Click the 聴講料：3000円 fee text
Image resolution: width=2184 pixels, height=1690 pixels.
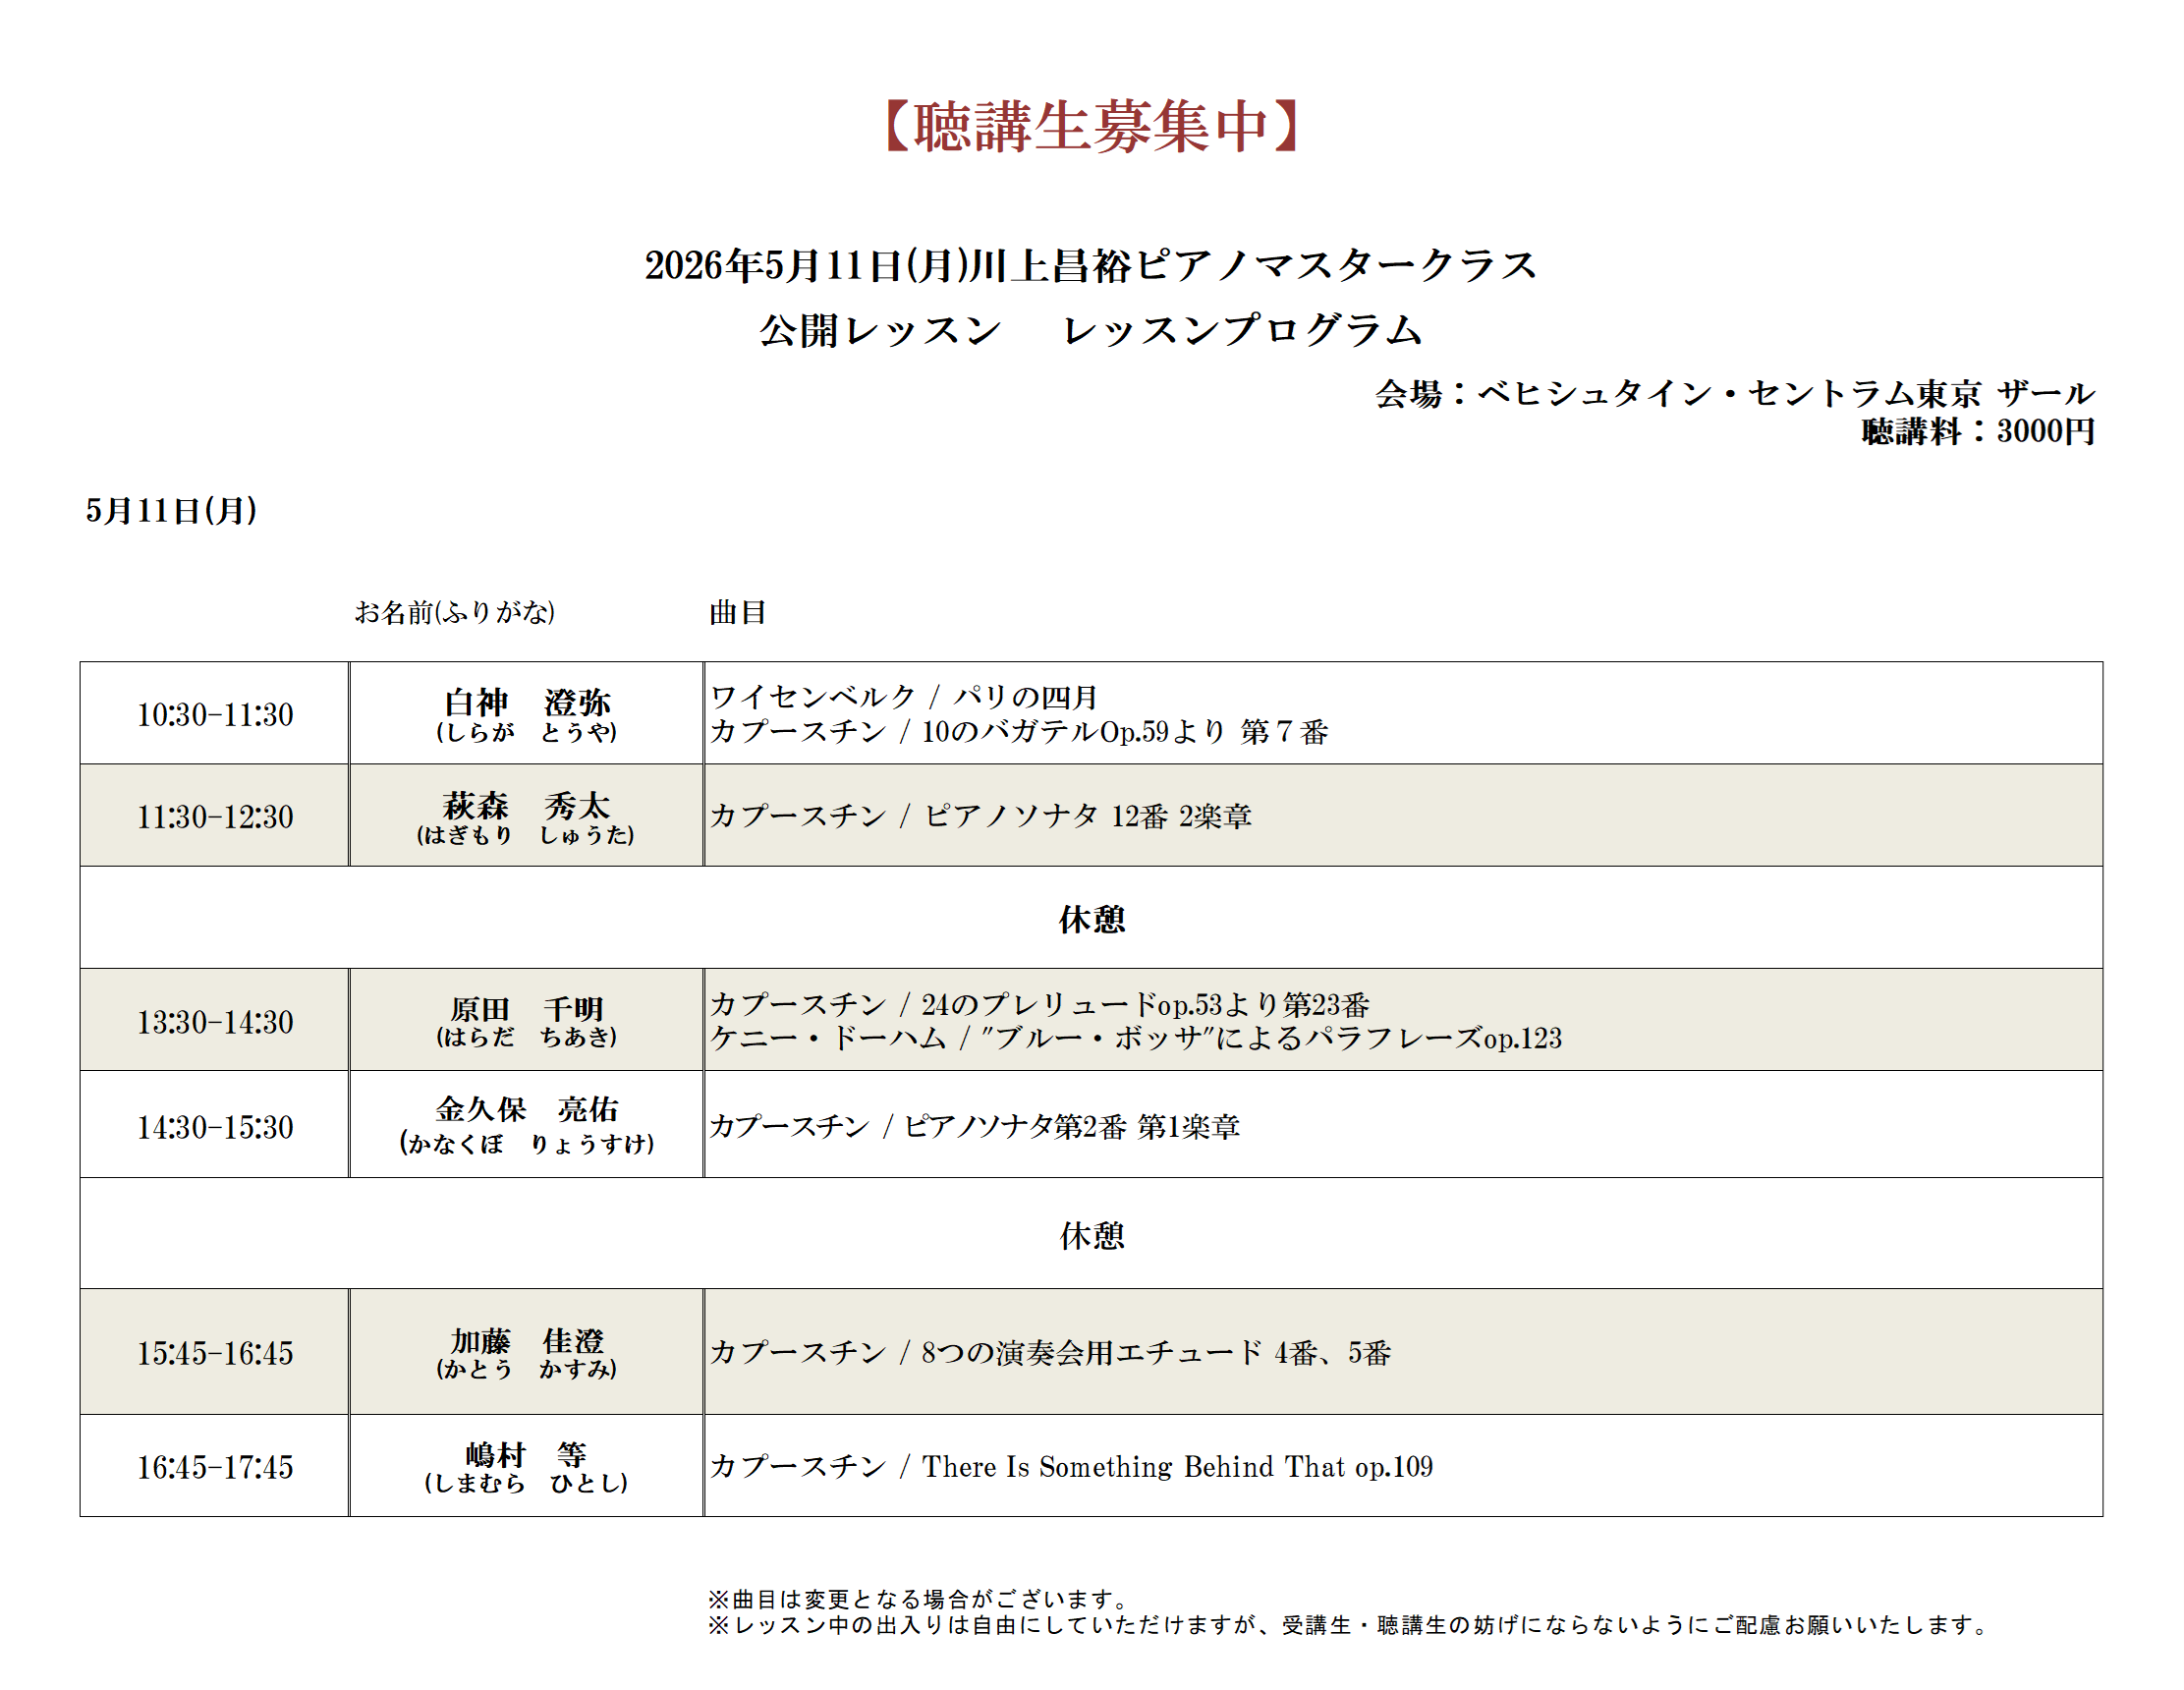(1977, 432)
